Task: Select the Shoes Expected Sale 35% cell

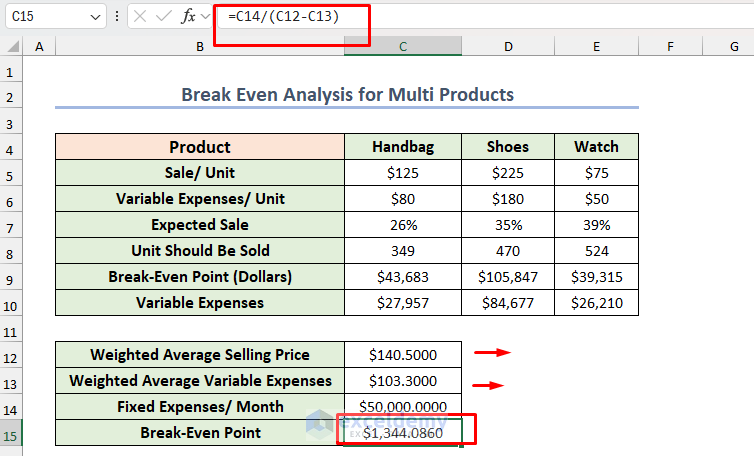Action: pos(508,225)
